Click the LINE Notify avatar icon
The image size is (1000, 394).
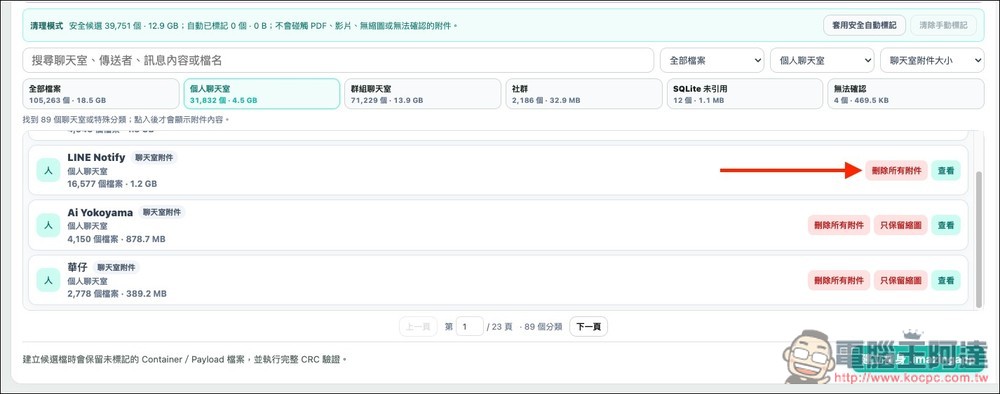click(48, 170)
